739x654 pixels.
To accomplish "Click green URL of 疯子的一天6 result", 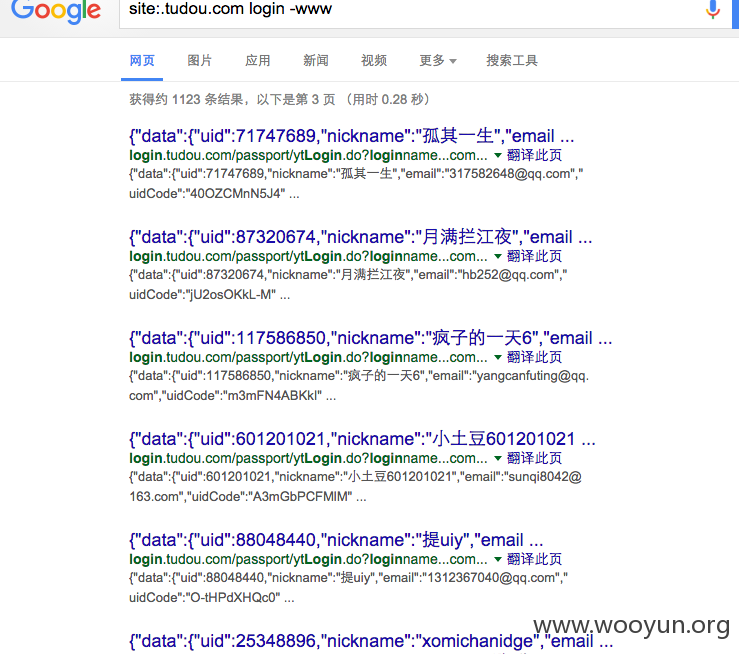I will tap(308, 357).
